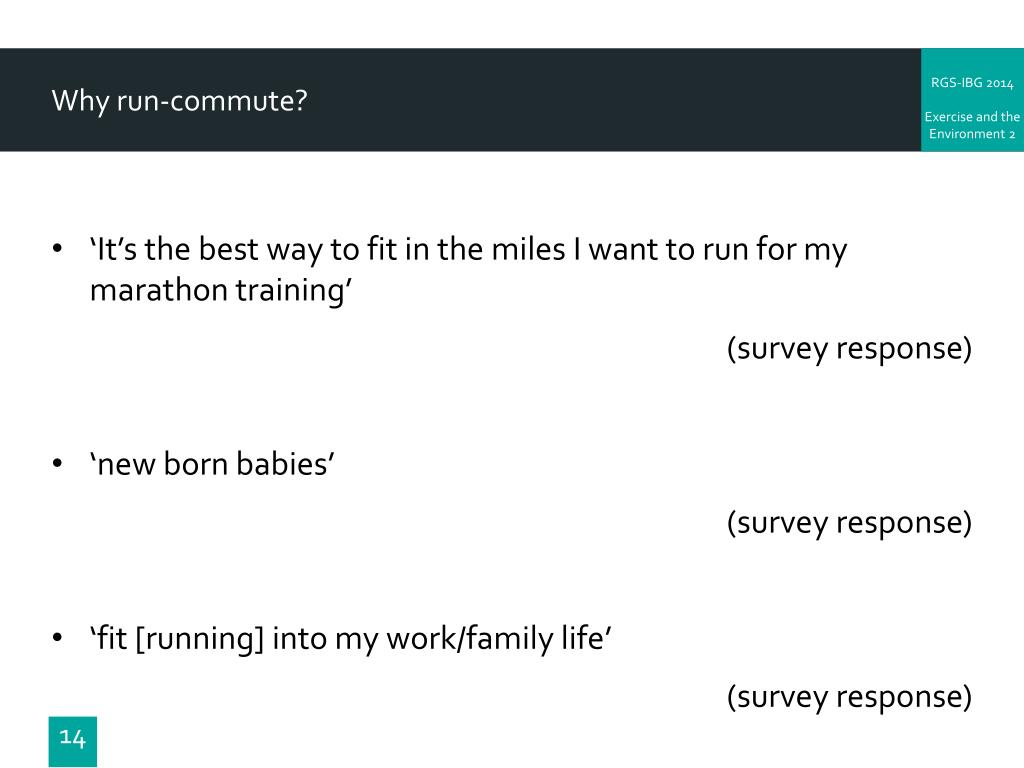Viewport: 1024px width, 768px height.
Task: Click the bullet before 'fit [running]' quote
Action: (57, 637)
